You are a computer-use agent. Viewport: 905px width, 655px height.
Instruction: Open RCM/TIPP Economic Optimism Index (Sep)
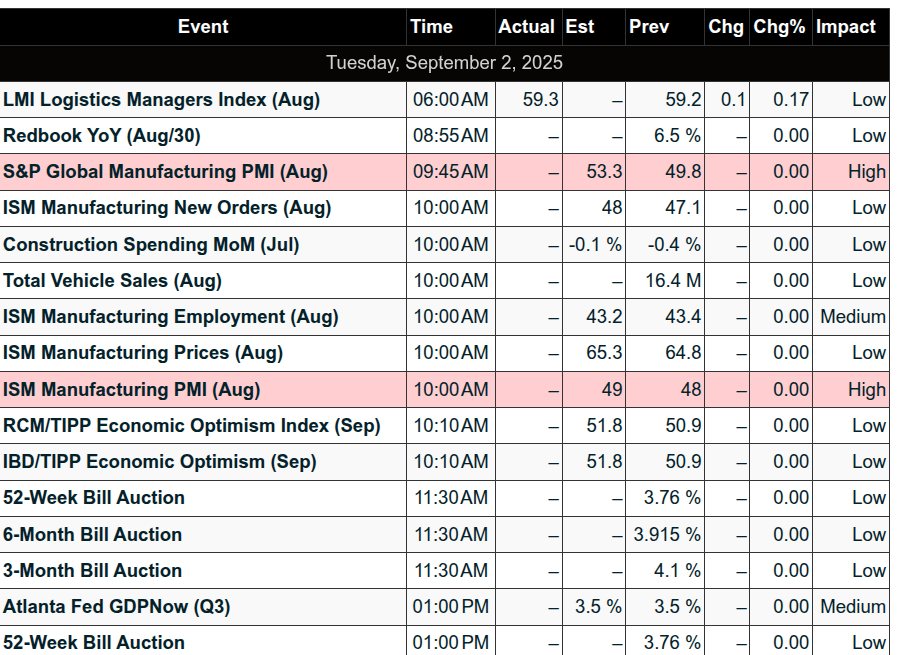point(192,426)
